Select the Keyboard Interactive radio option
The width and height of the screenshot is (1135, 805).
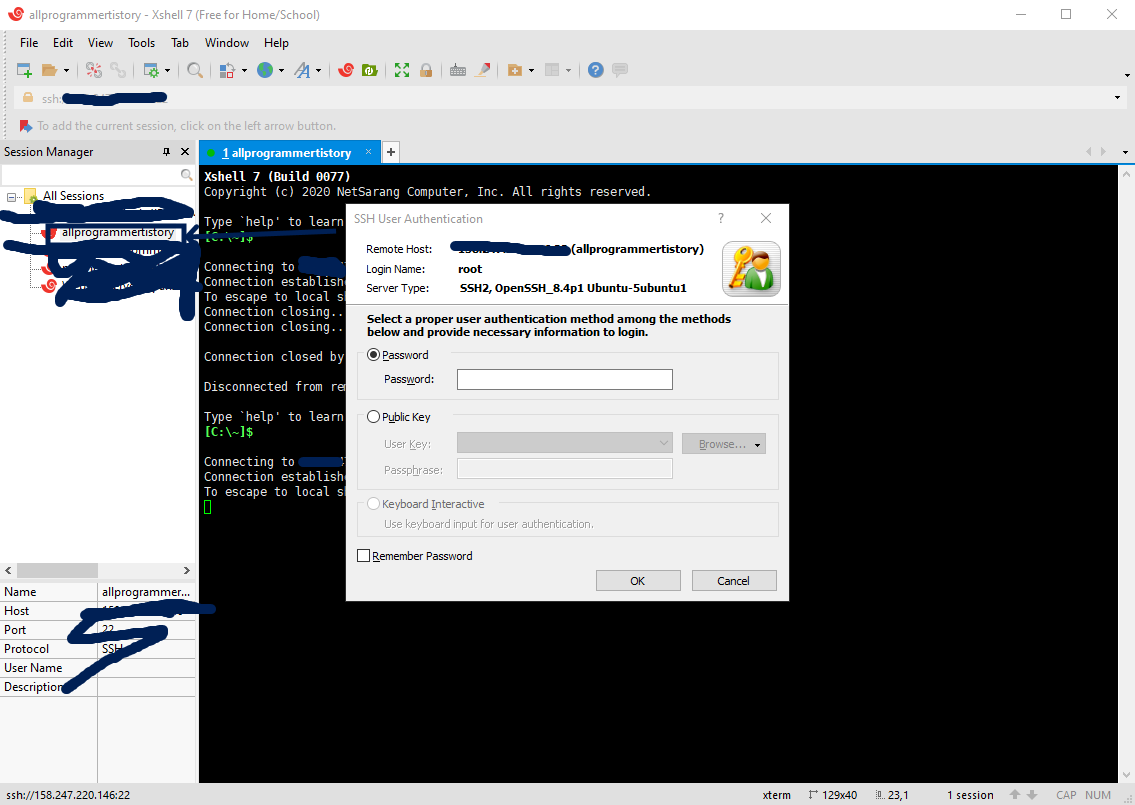(x=374, y=504)
